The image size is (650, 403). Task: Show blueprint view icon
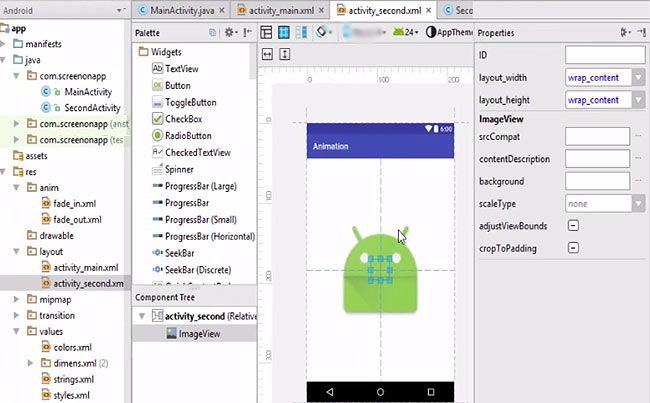pos(284,32)
